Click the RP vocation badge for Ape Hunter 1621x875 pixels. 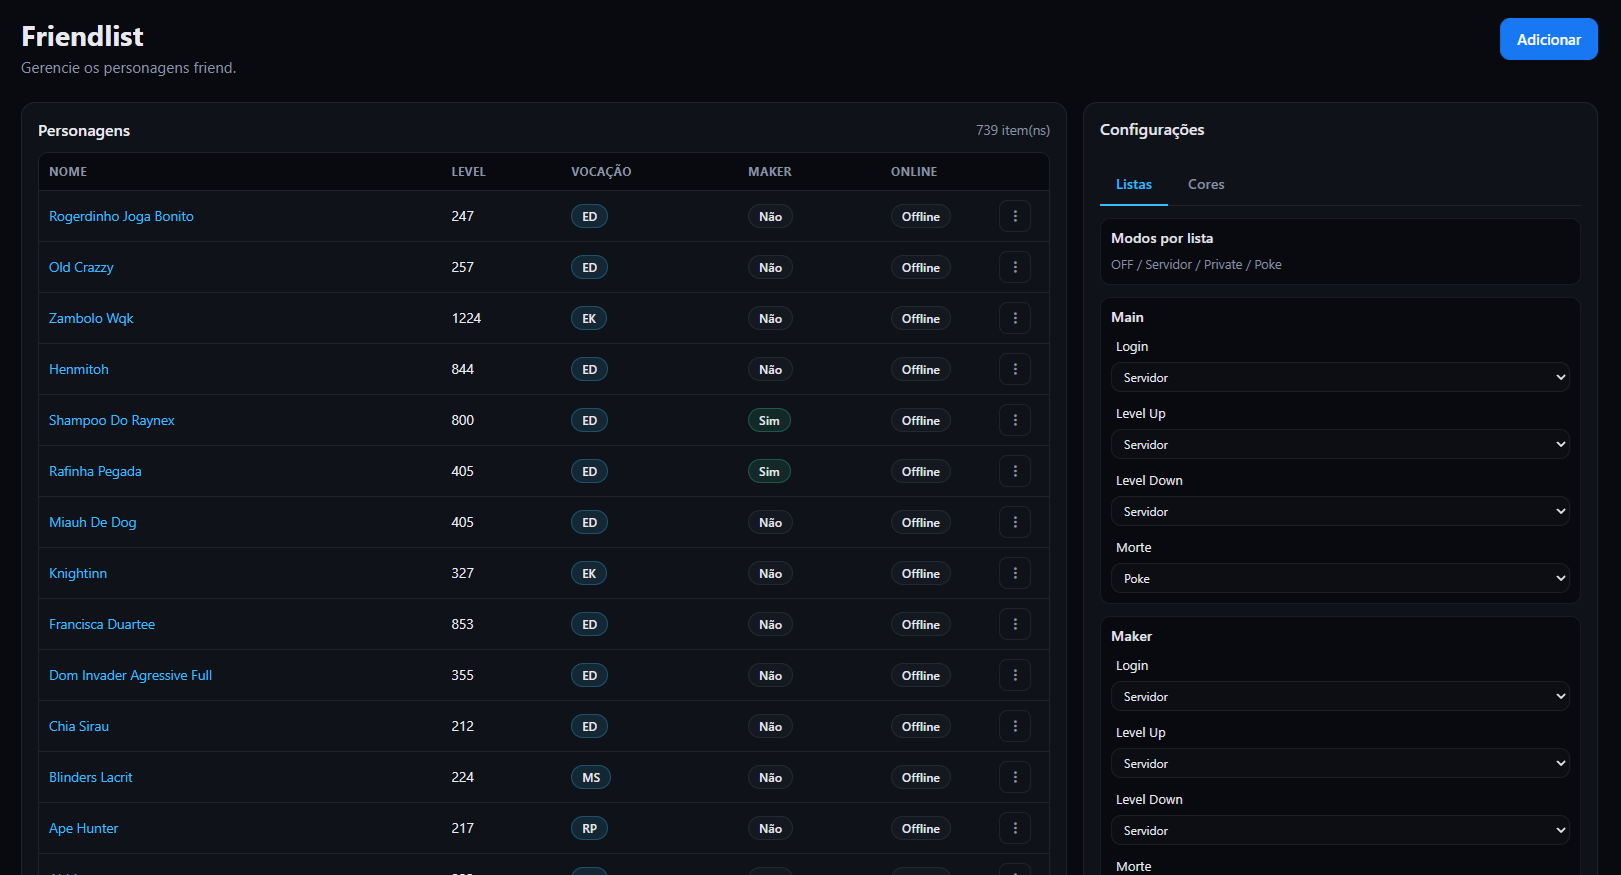point(590,828)
